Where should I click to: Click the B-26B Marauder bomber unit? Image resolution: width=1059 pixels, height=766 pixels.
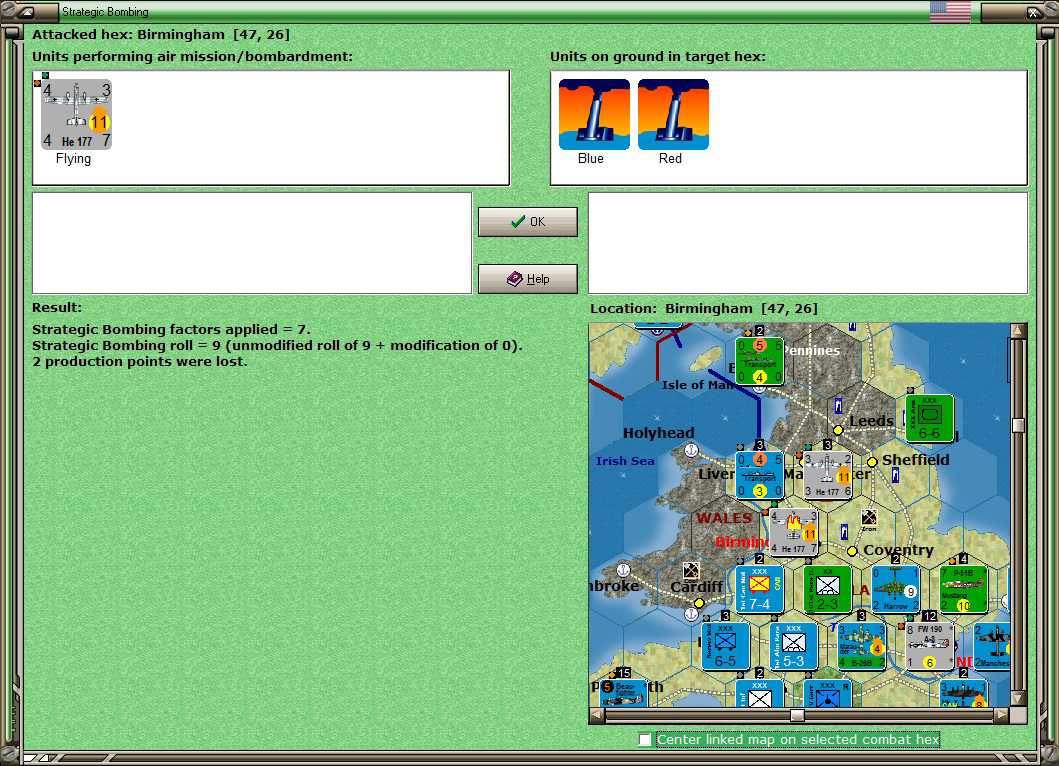pyautogui.click(x=860, y=645)
